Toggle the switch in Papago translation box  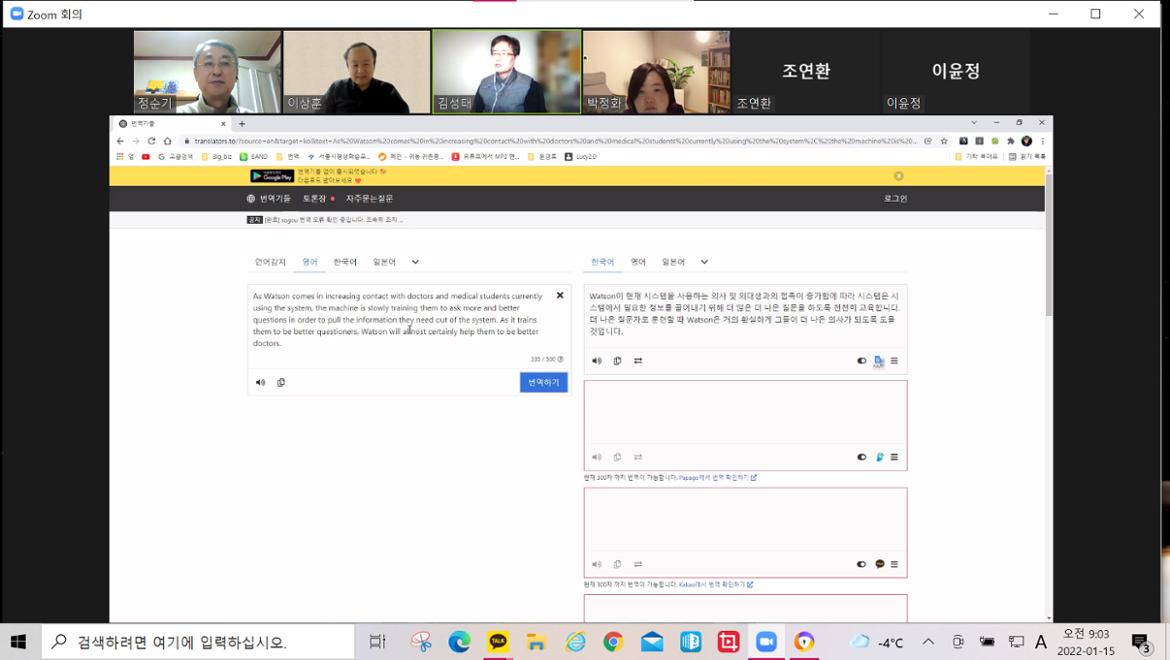coord(861,457)
